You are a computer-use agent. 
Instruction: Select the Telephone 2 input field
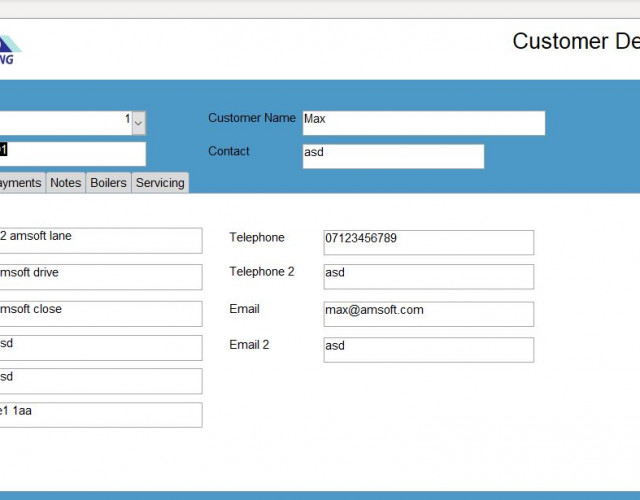(428, 276)
